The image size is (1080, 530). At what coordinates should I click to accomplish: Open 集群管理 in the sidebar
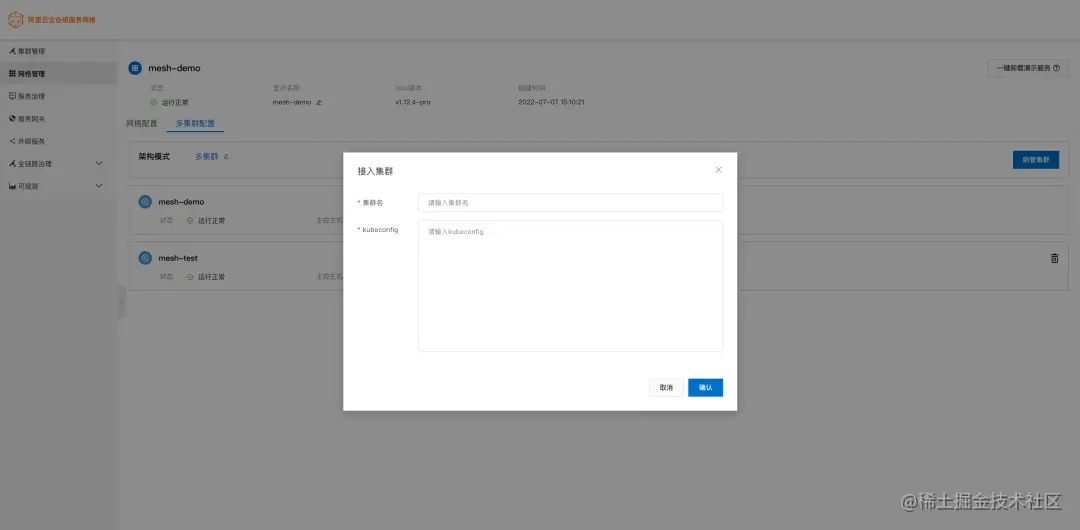(x=58, y=52)
